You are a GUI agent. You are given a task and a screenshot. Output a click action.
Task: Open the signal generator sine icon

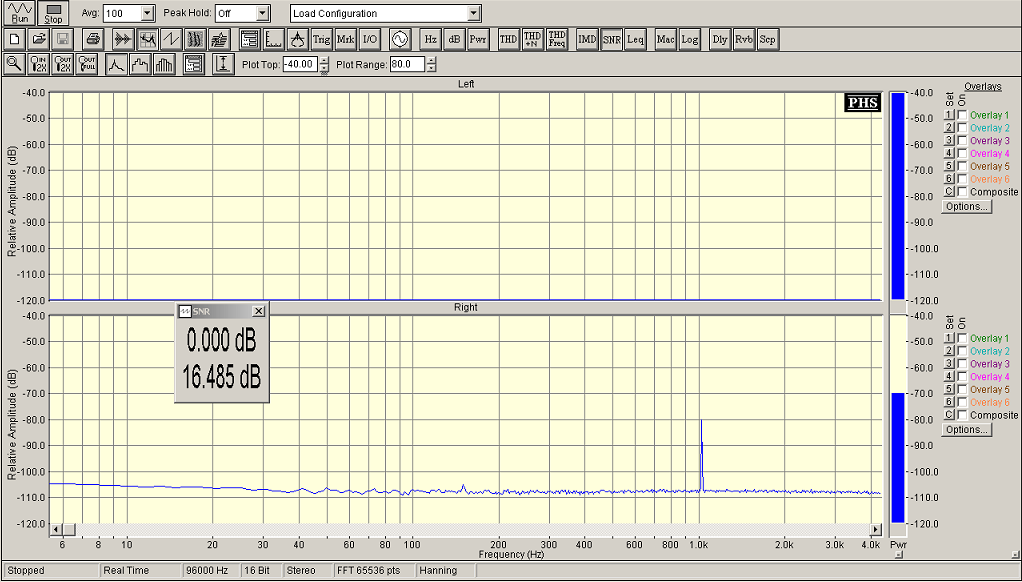(x=400, y=39)
